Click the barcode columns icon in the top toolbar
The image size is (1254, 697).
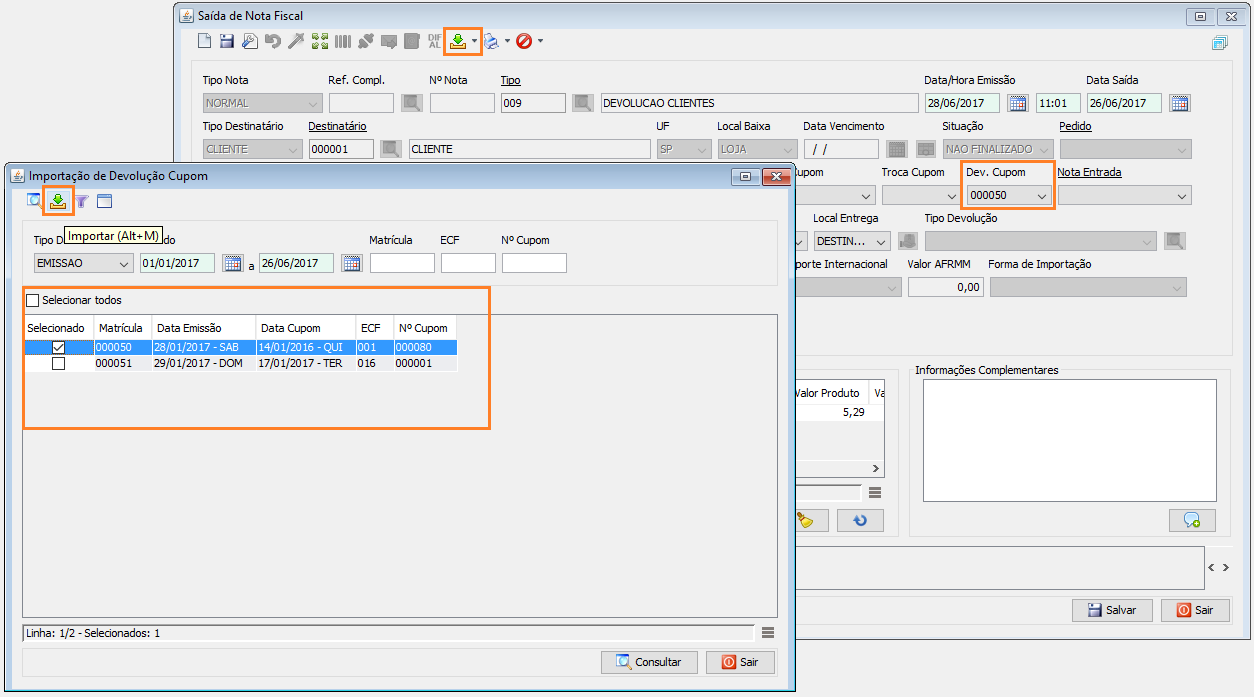(343, 41)
